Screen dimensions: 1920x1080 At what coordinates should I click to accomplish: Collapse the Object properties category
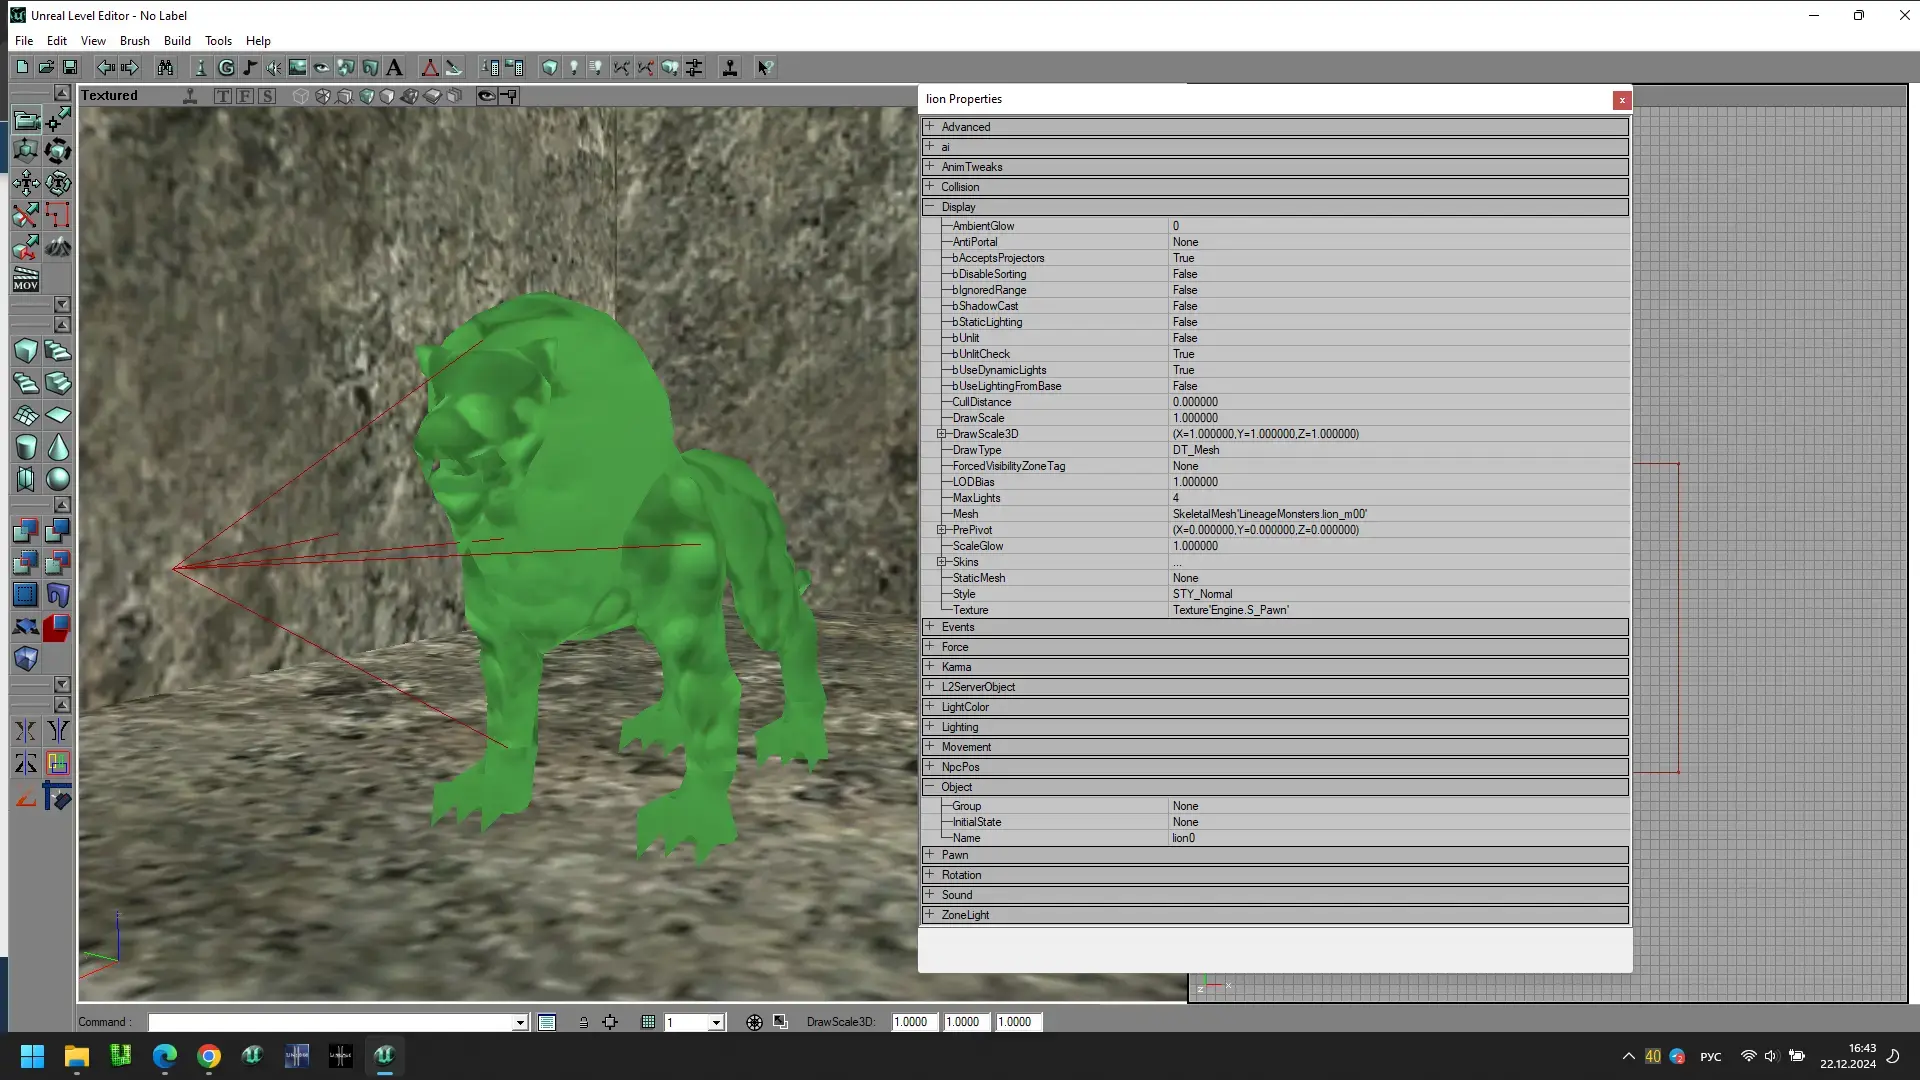pyautogui.click(x=929, y=786)
